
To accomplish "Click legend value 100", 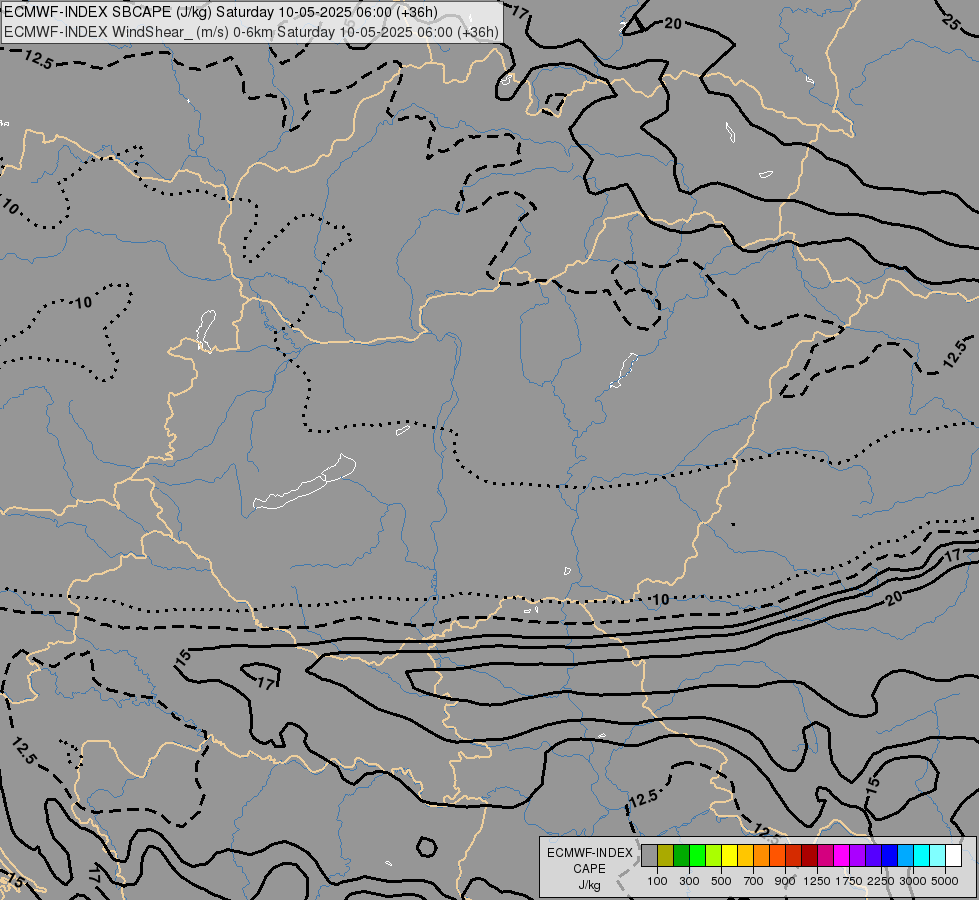I will tap(657, 881).
